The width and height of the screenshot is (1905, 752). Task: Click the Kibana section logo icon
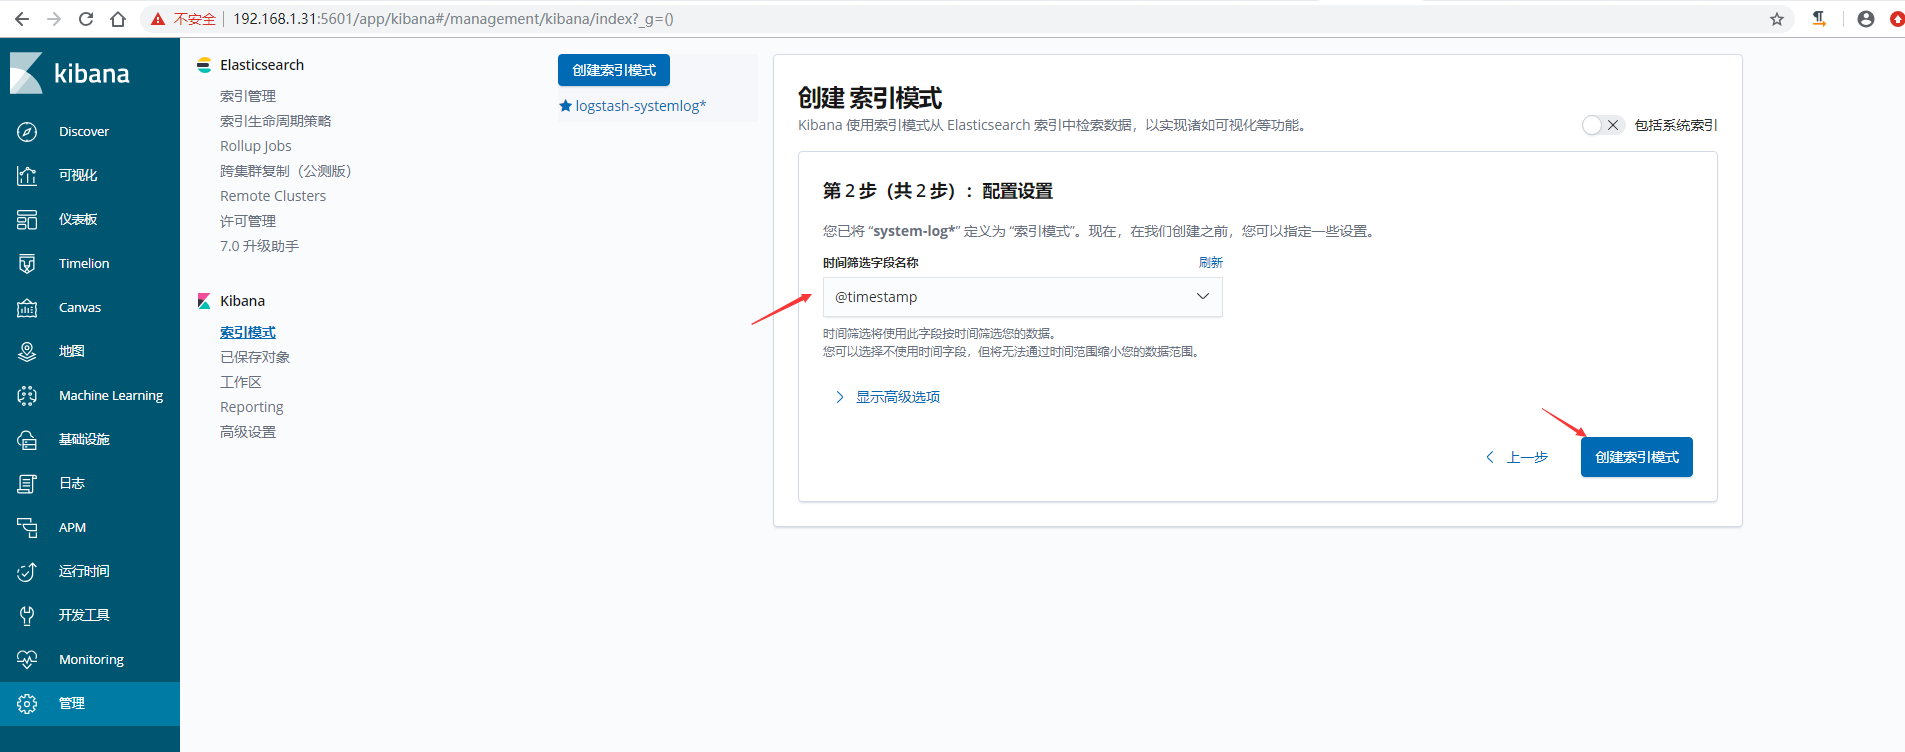204,301
